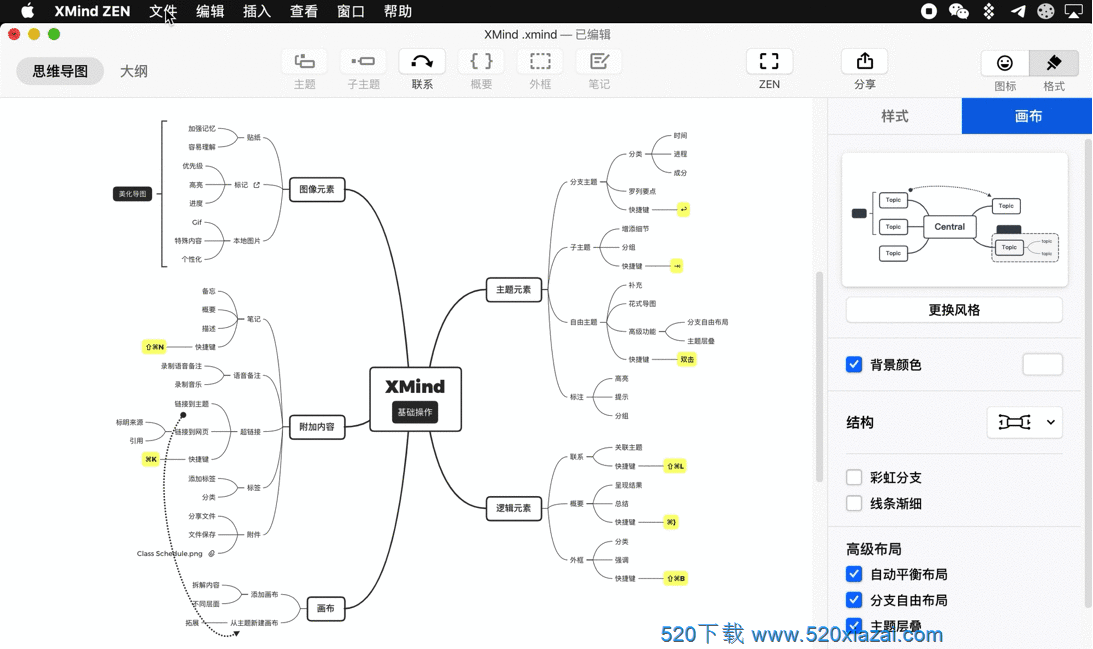
Task: Select the 呈现结果 subtopic
Action: [628, 485]
